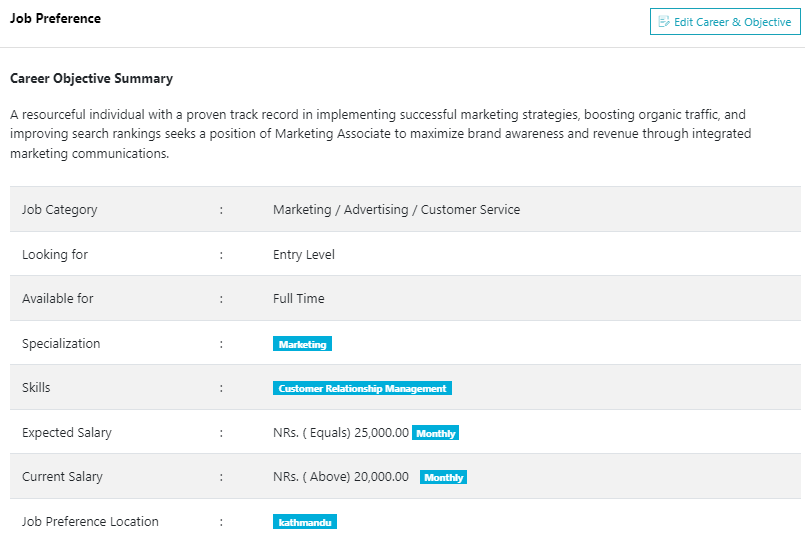Screen dimensions: 805x539
Task: Click the Customer Relationship Management skill tag
Action: tap(362, 388)
